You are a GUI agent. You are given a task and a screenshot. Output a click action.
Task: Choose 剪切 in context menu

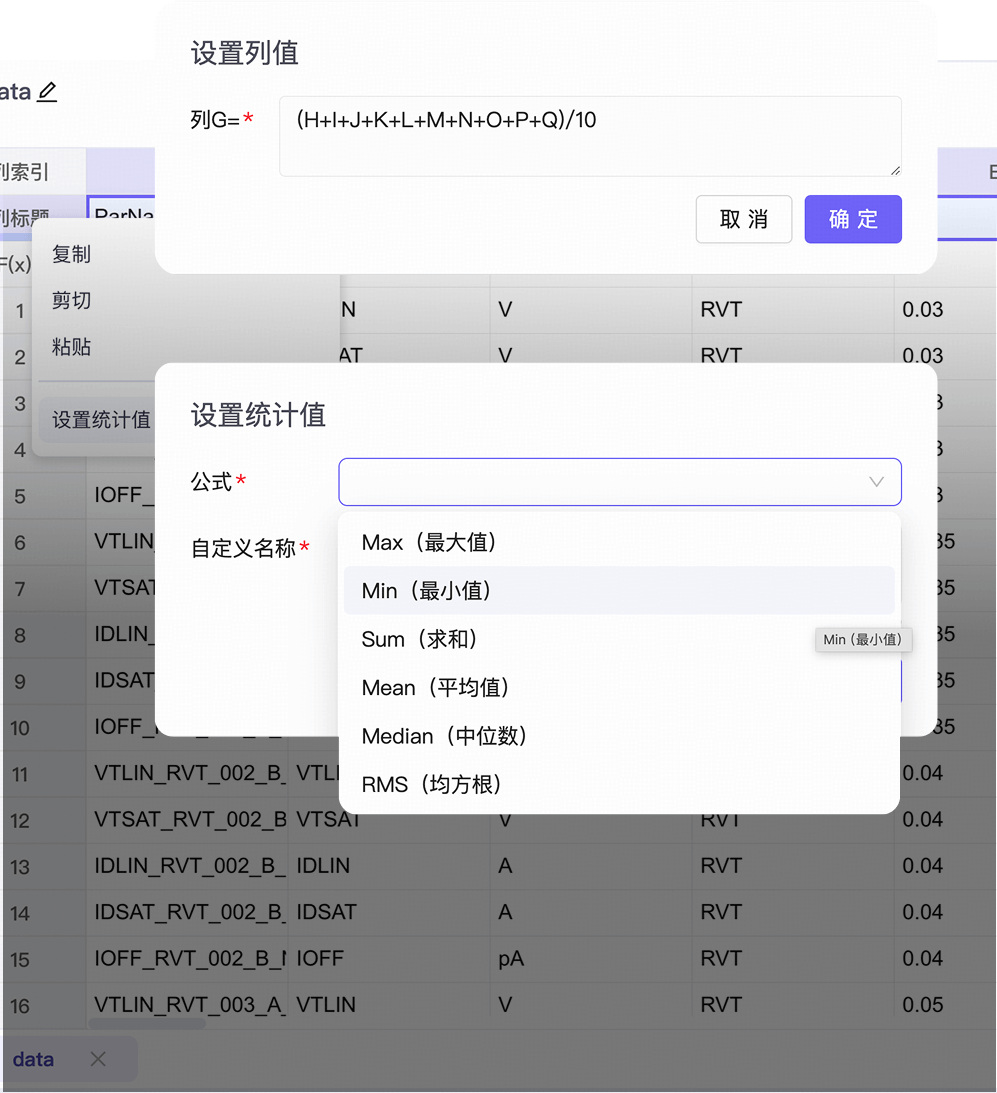tap(71, 300)
